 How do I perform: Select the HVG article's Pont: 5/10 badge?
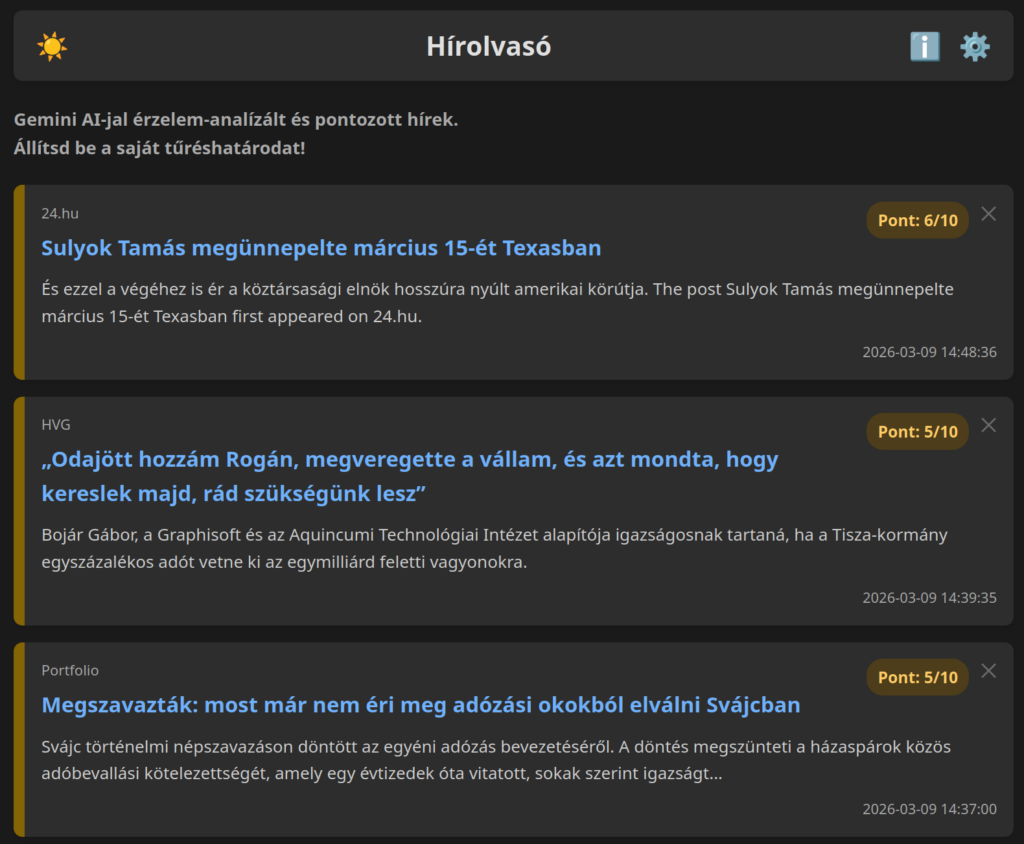point(917,432)
